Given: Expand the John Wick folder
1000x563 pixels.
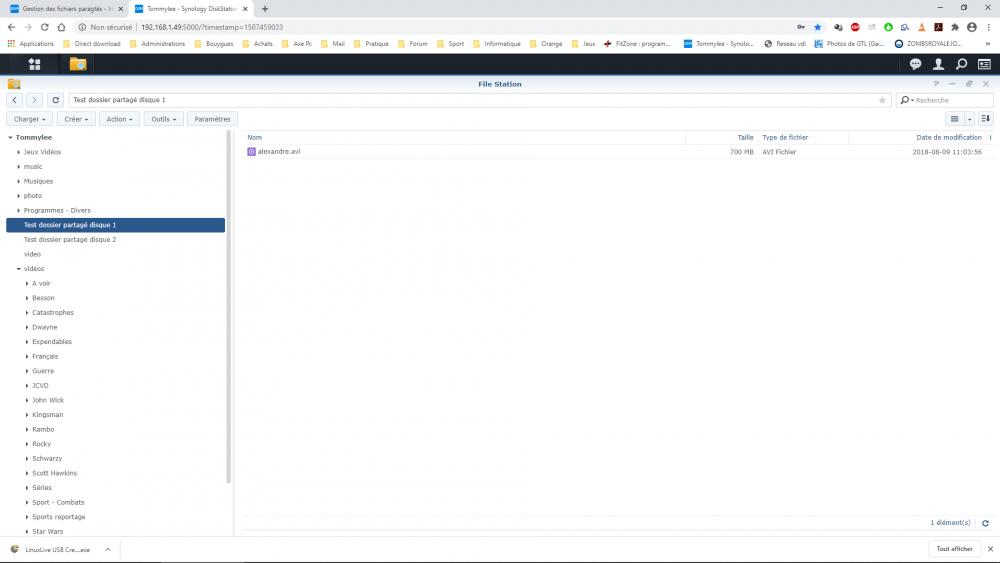Looking at the screenshot, I should 27,400.
